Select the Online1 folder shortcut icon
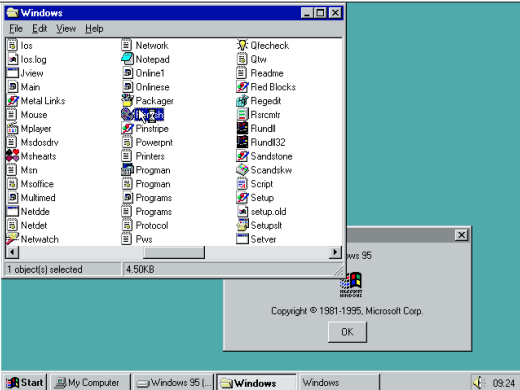The width and height of the screenshot is (520, 390). coord(127,73)
